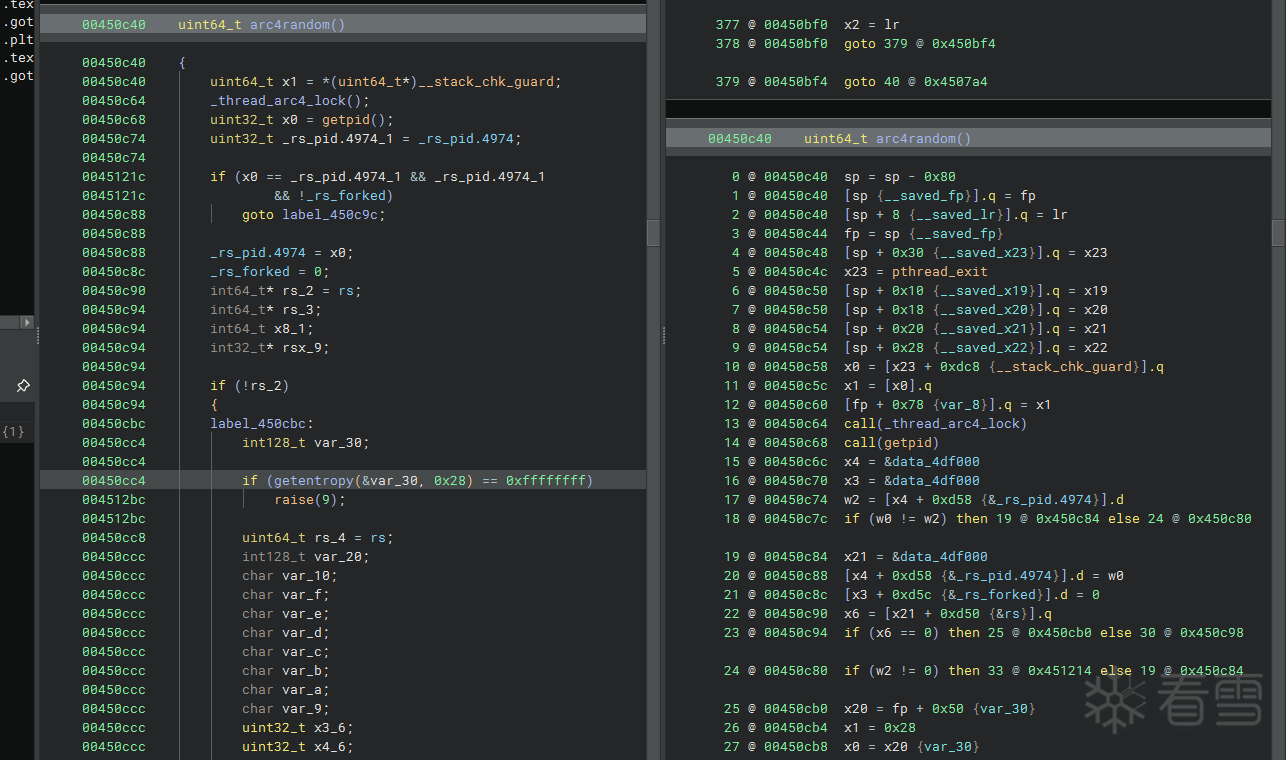Click the right IL pane's vertical scrollbar thumb
Viewport: 1286px width, 760px height.
[x=1279, y=233]
